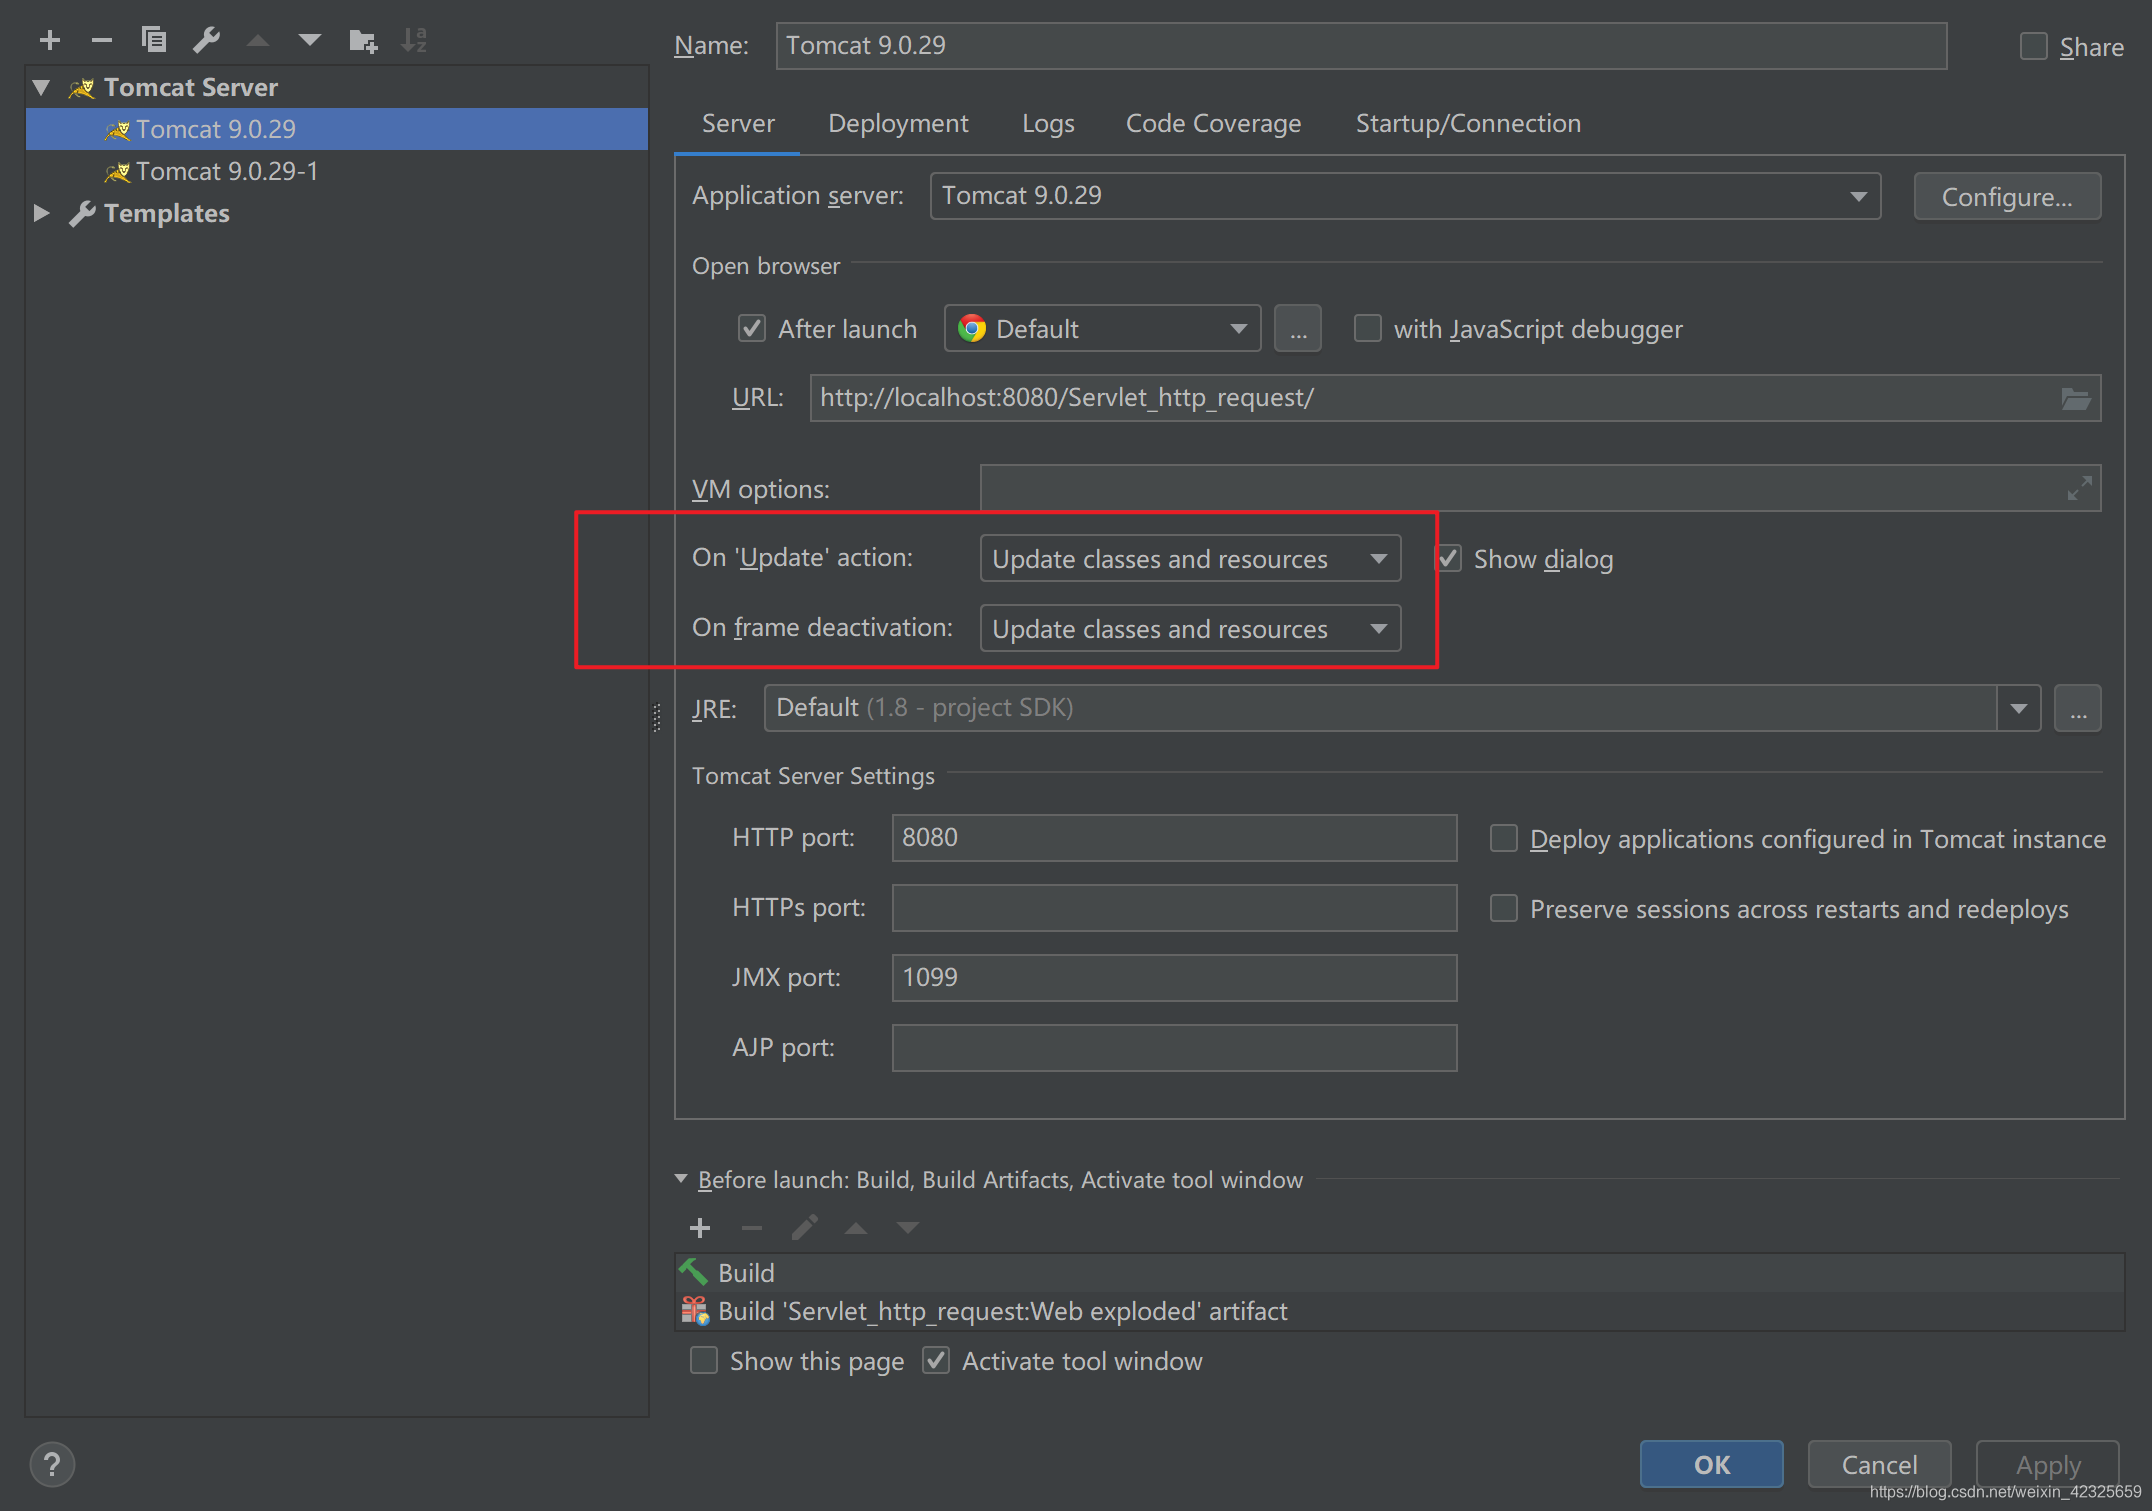2152x1511 pixels.
Task: Click the Remove Configuration minus icon
Action: click(x=101, y=40)
